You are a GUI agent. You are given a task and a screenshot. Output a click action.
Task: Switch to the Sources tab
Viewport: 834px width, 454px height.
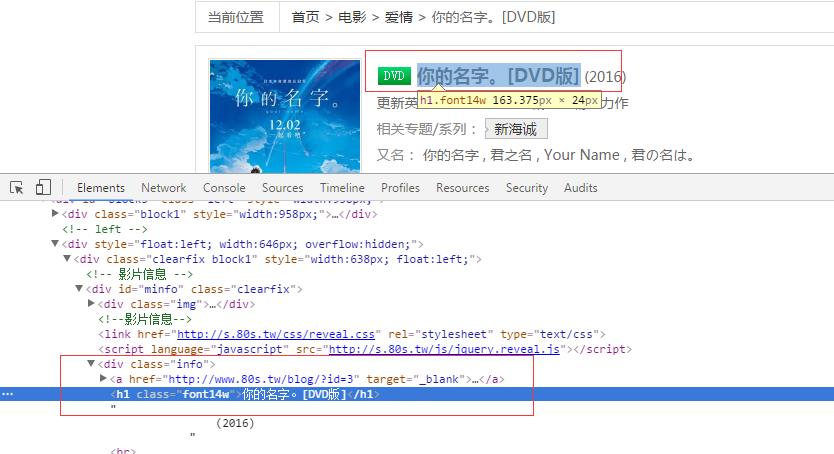(x=282, y=188)
